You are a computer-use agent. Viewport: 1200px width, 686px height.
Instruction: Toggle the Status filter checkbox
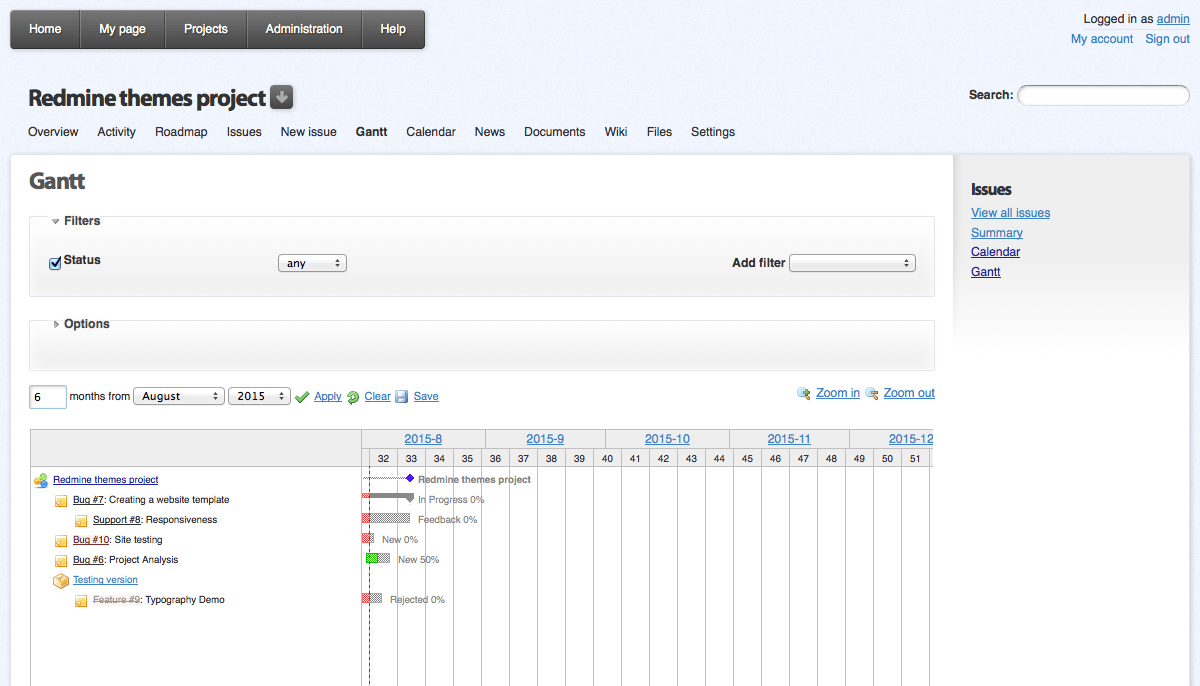pyautogui.click(x=55, y=264)
